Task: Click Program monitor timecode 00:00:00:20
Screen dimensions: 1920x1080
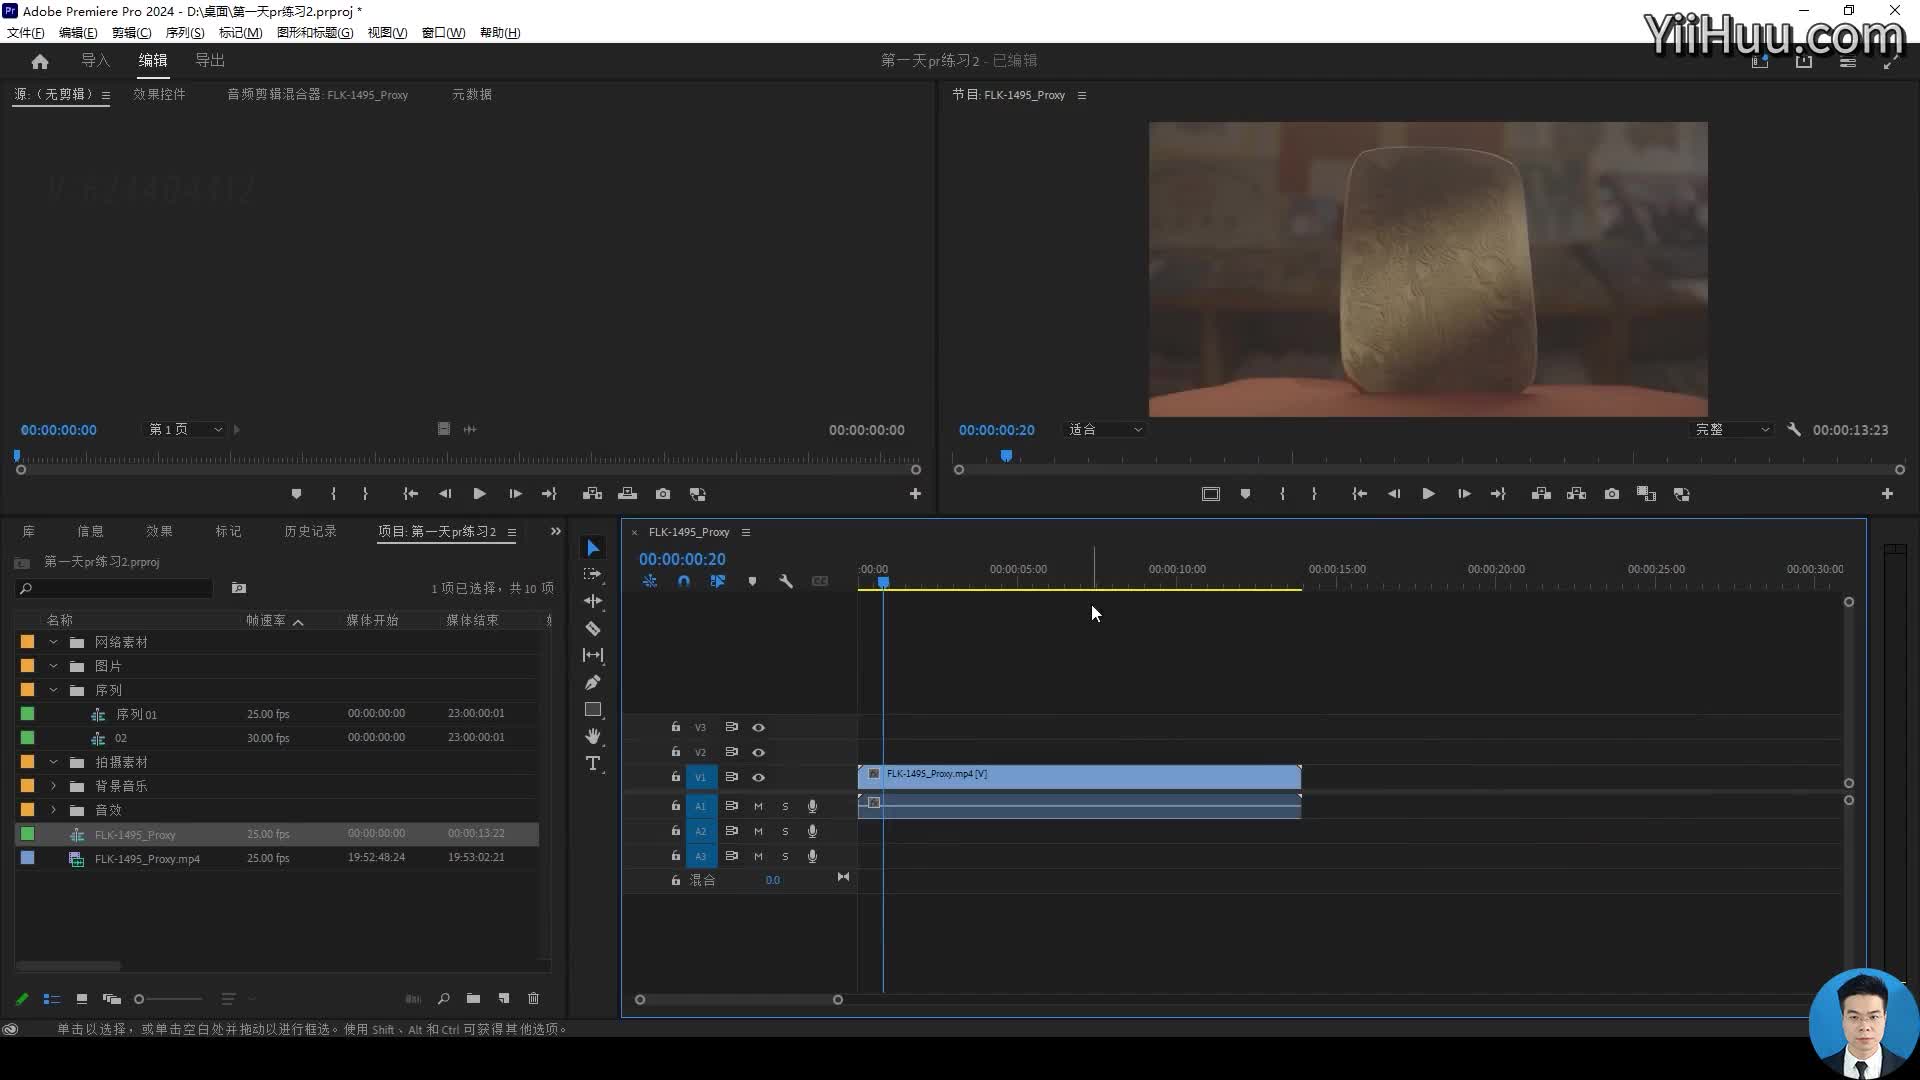Action: (x=996, y=430)
